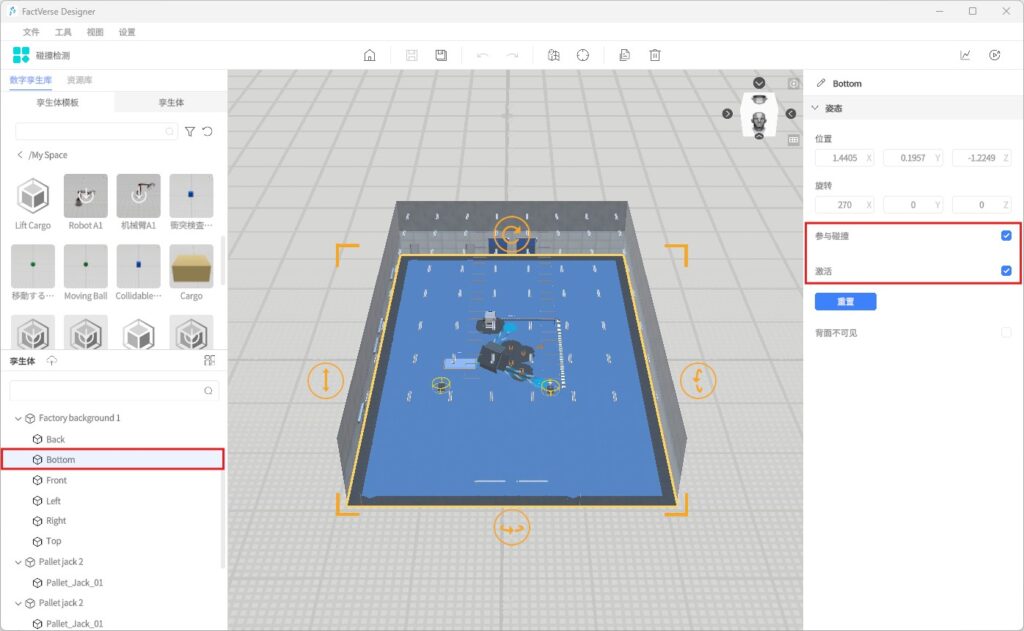
Task: Select the Cargo box template thumbnail
Action: coord(191,266)
